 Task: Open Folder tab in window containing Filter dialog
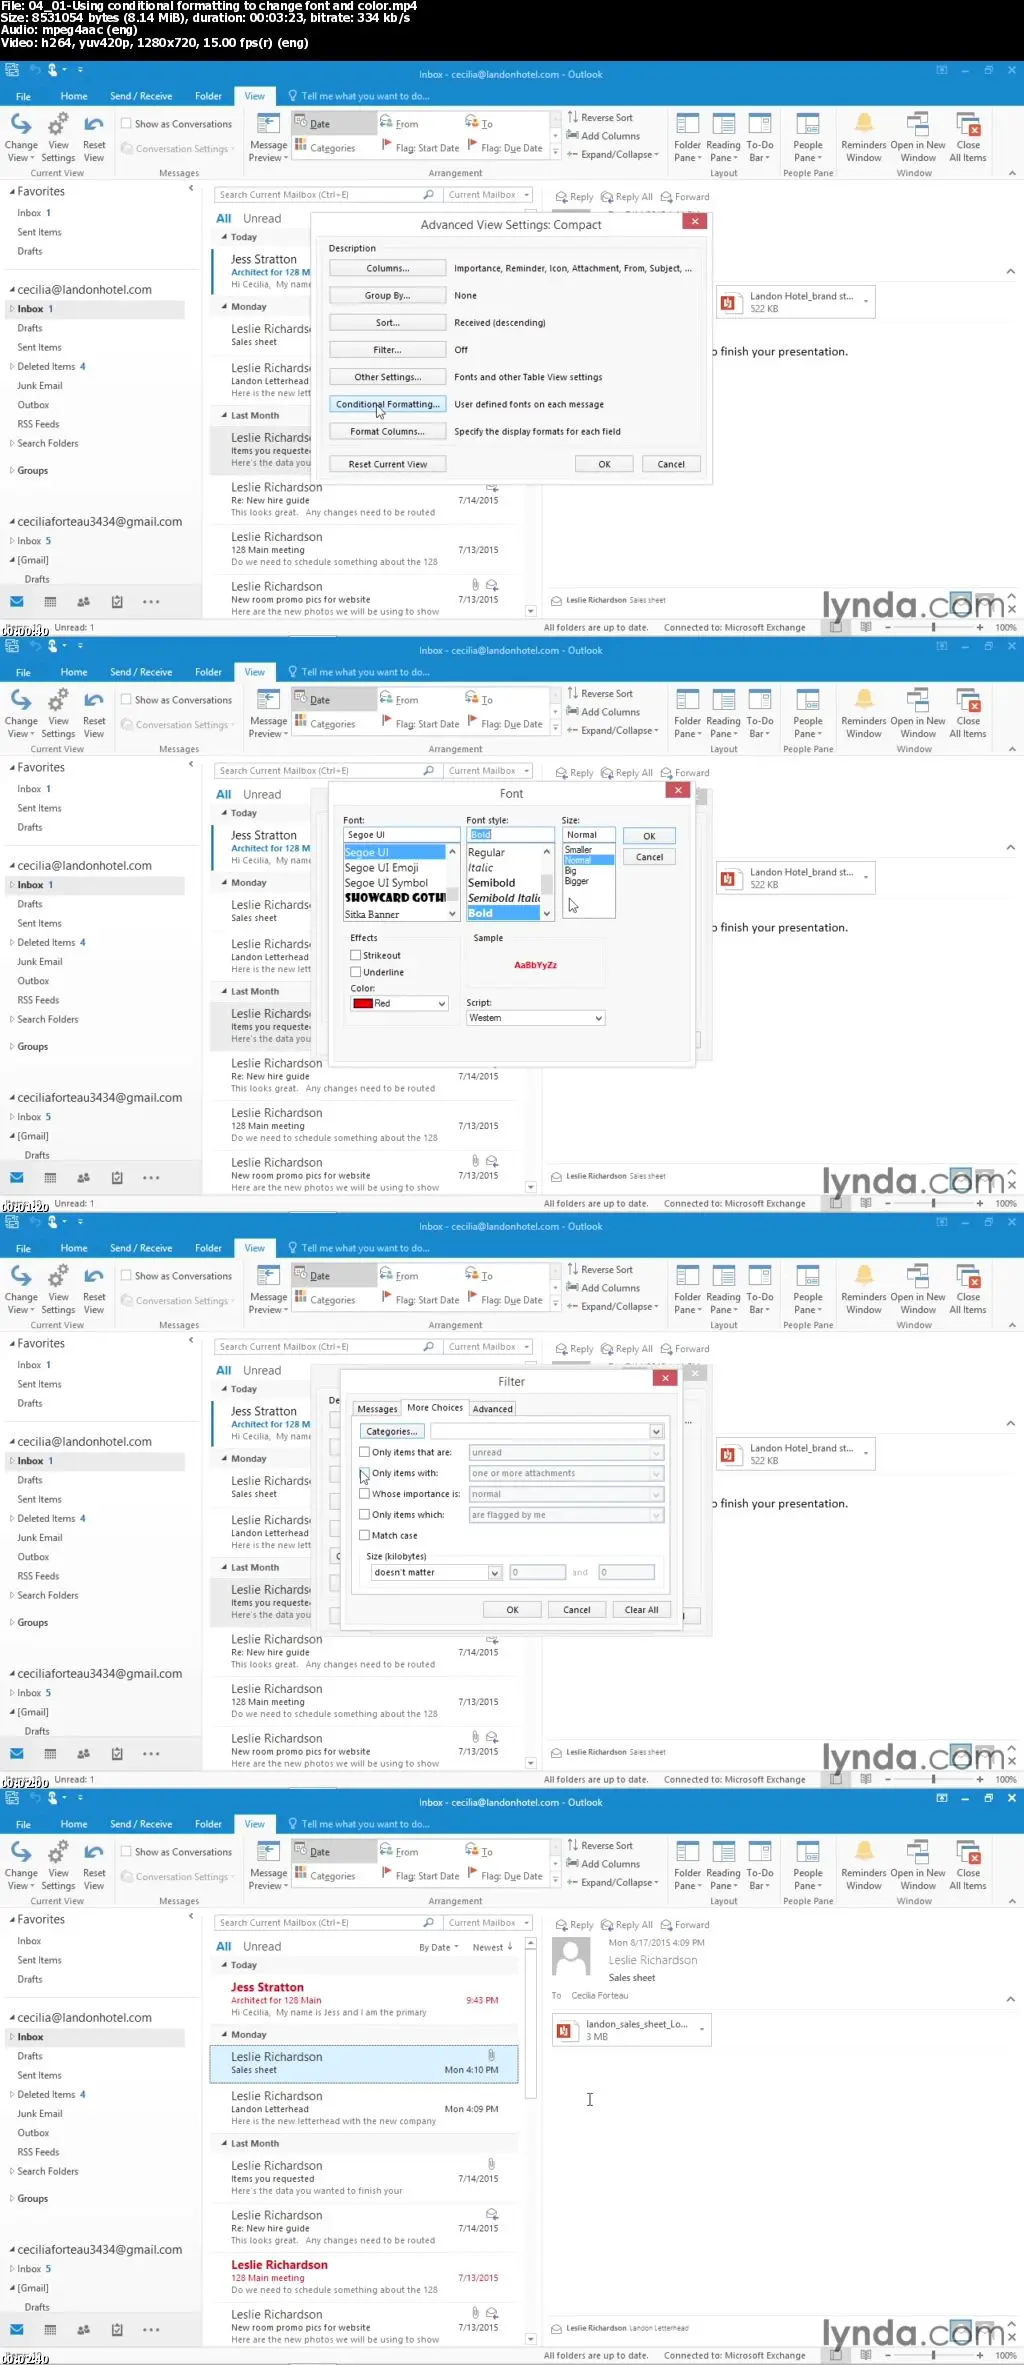(x=208, y=1248)
